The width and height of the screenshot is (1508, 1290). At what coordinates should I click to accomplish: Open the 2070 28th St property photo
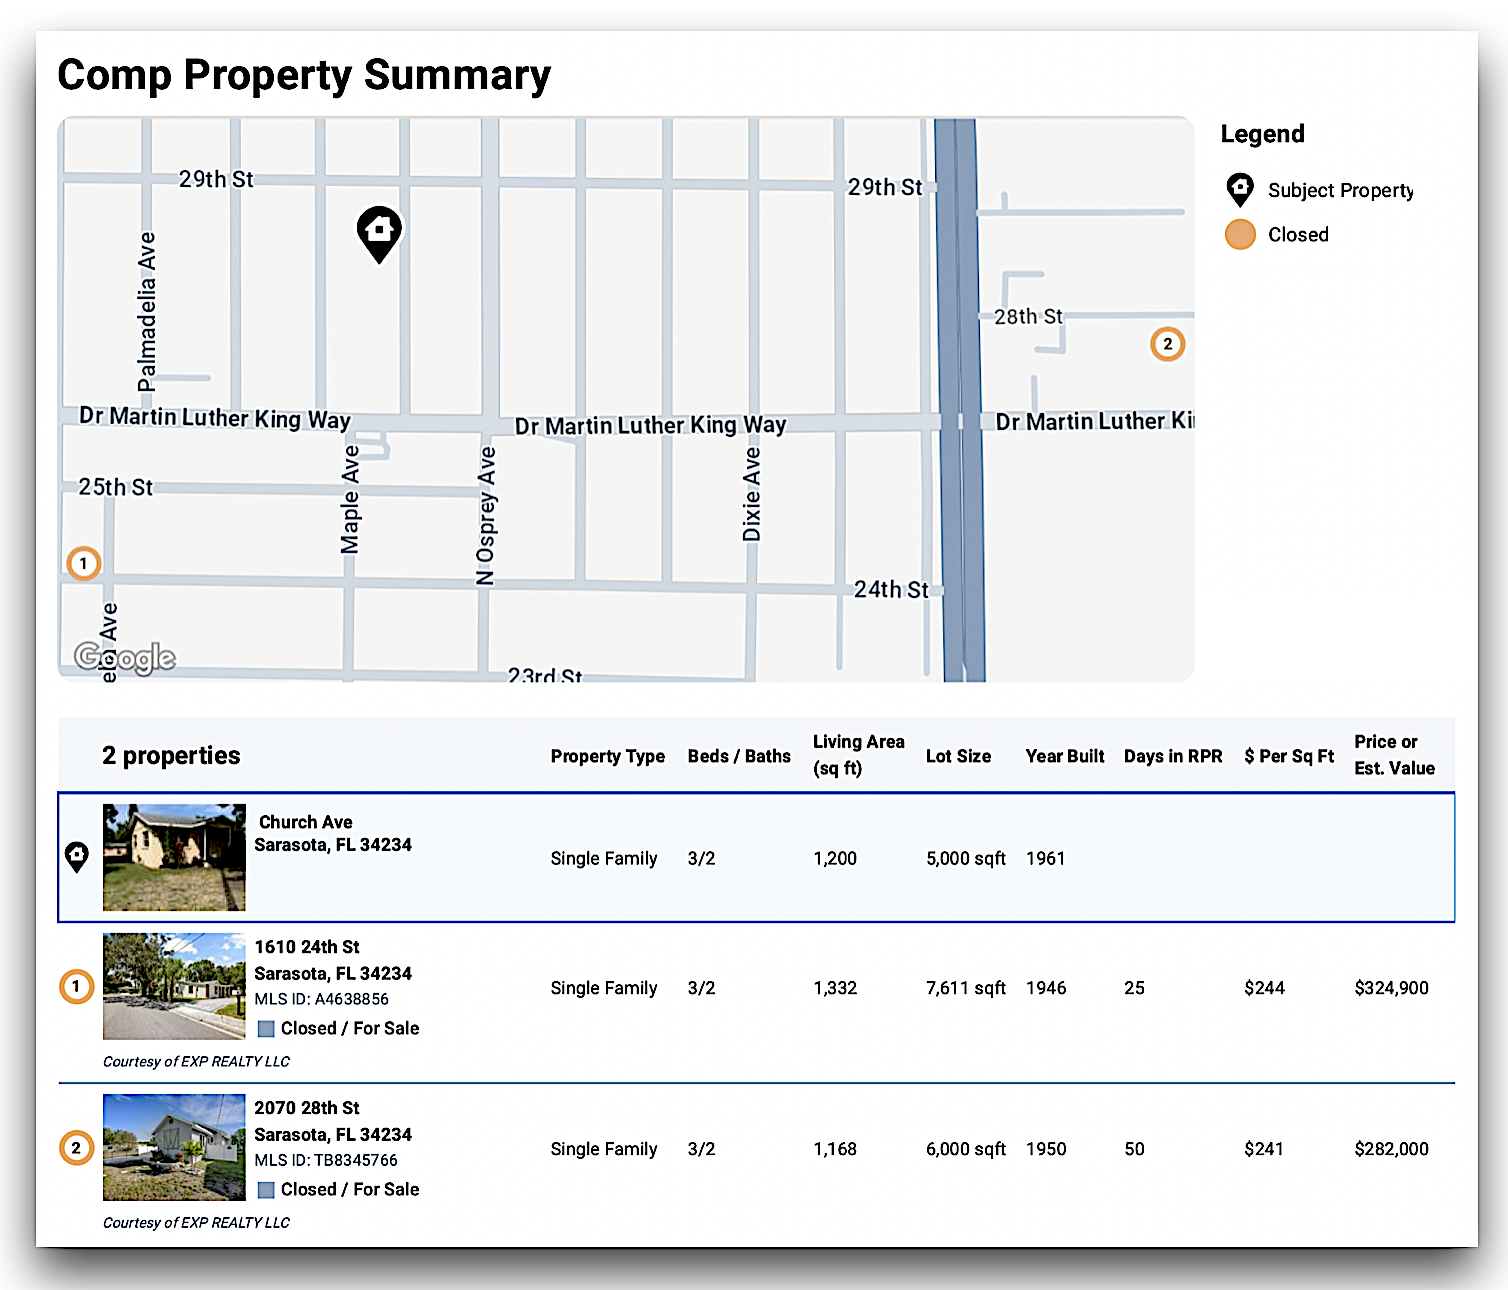[x=174, y=1147]
